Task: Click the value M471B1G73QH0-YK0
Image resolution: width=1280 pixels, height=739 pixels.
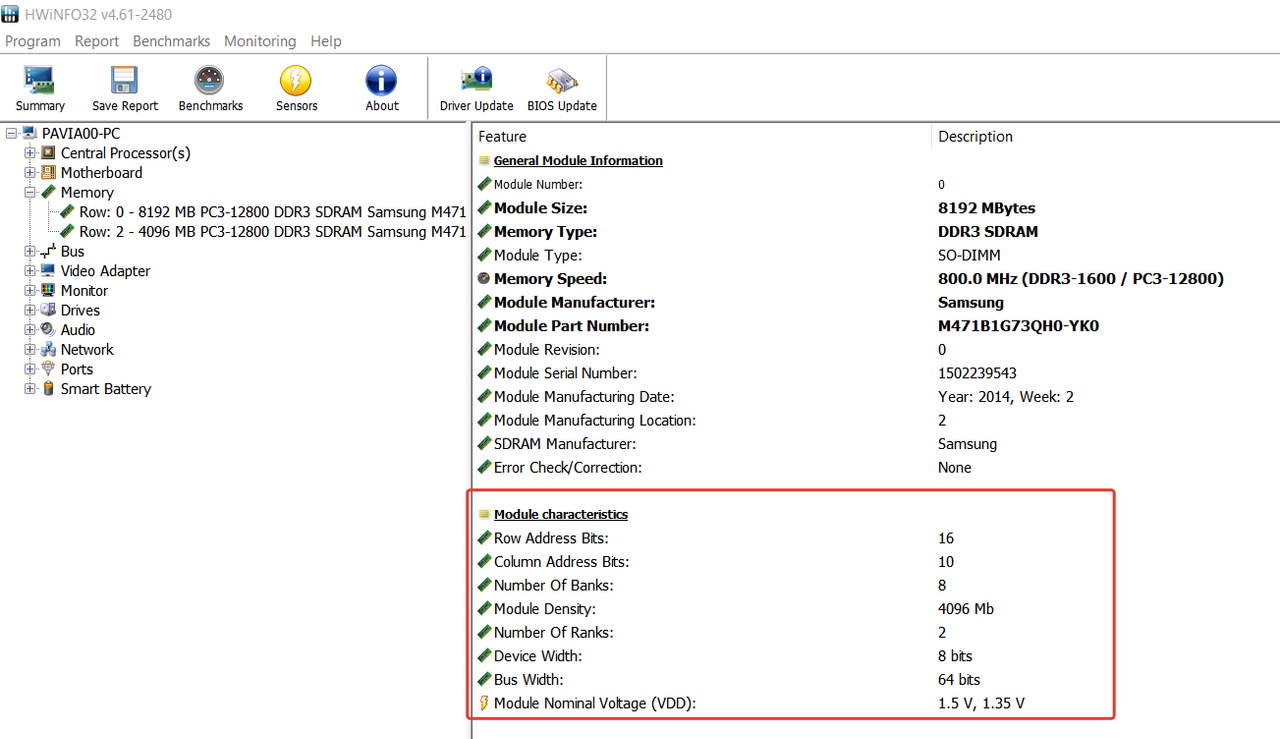Action: pos(1018,326)
